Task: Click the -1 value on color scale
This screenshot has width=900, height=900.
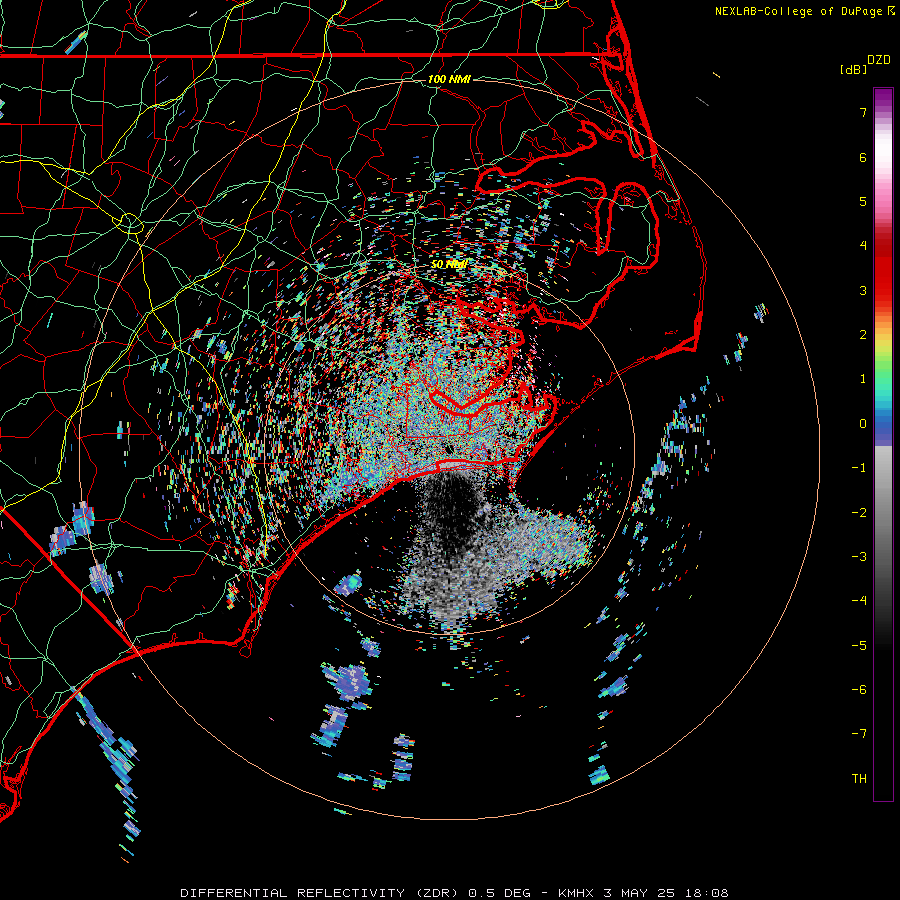Action: tap(859, 468)
